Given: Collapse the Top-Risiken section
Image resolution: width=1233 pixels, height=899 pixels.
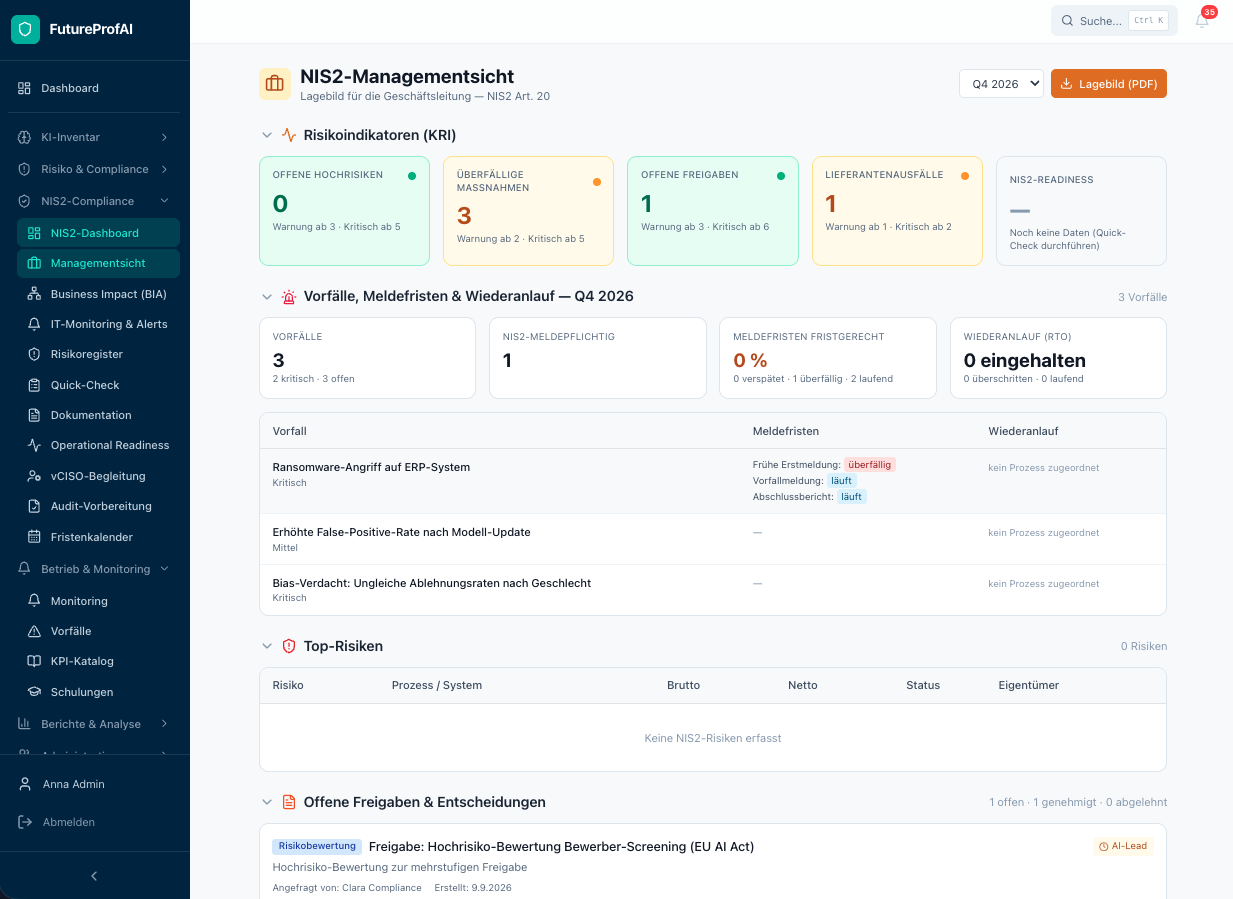Looking at the screenshot, I should (267, 646).
